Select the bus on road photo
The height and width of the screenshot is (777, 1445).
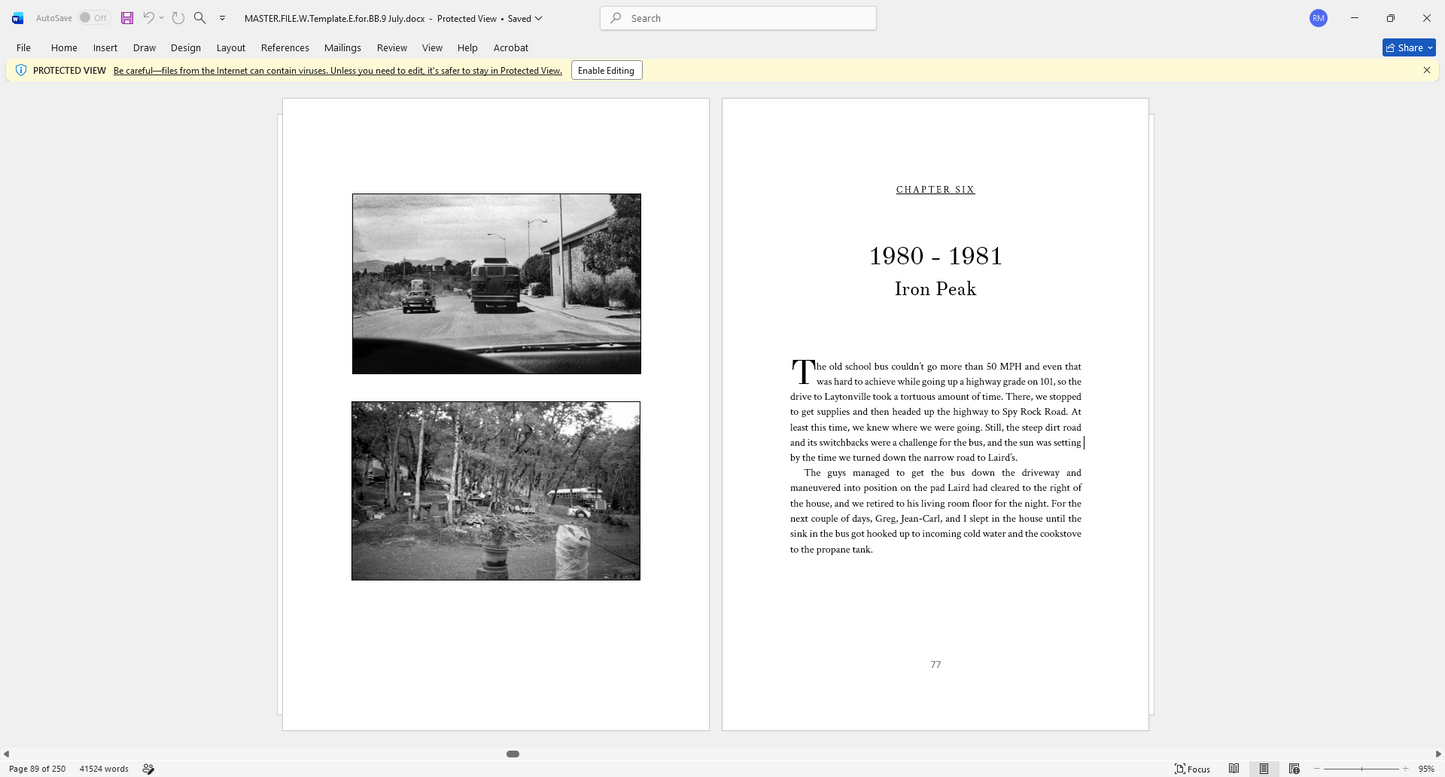[x=496, y=283]
